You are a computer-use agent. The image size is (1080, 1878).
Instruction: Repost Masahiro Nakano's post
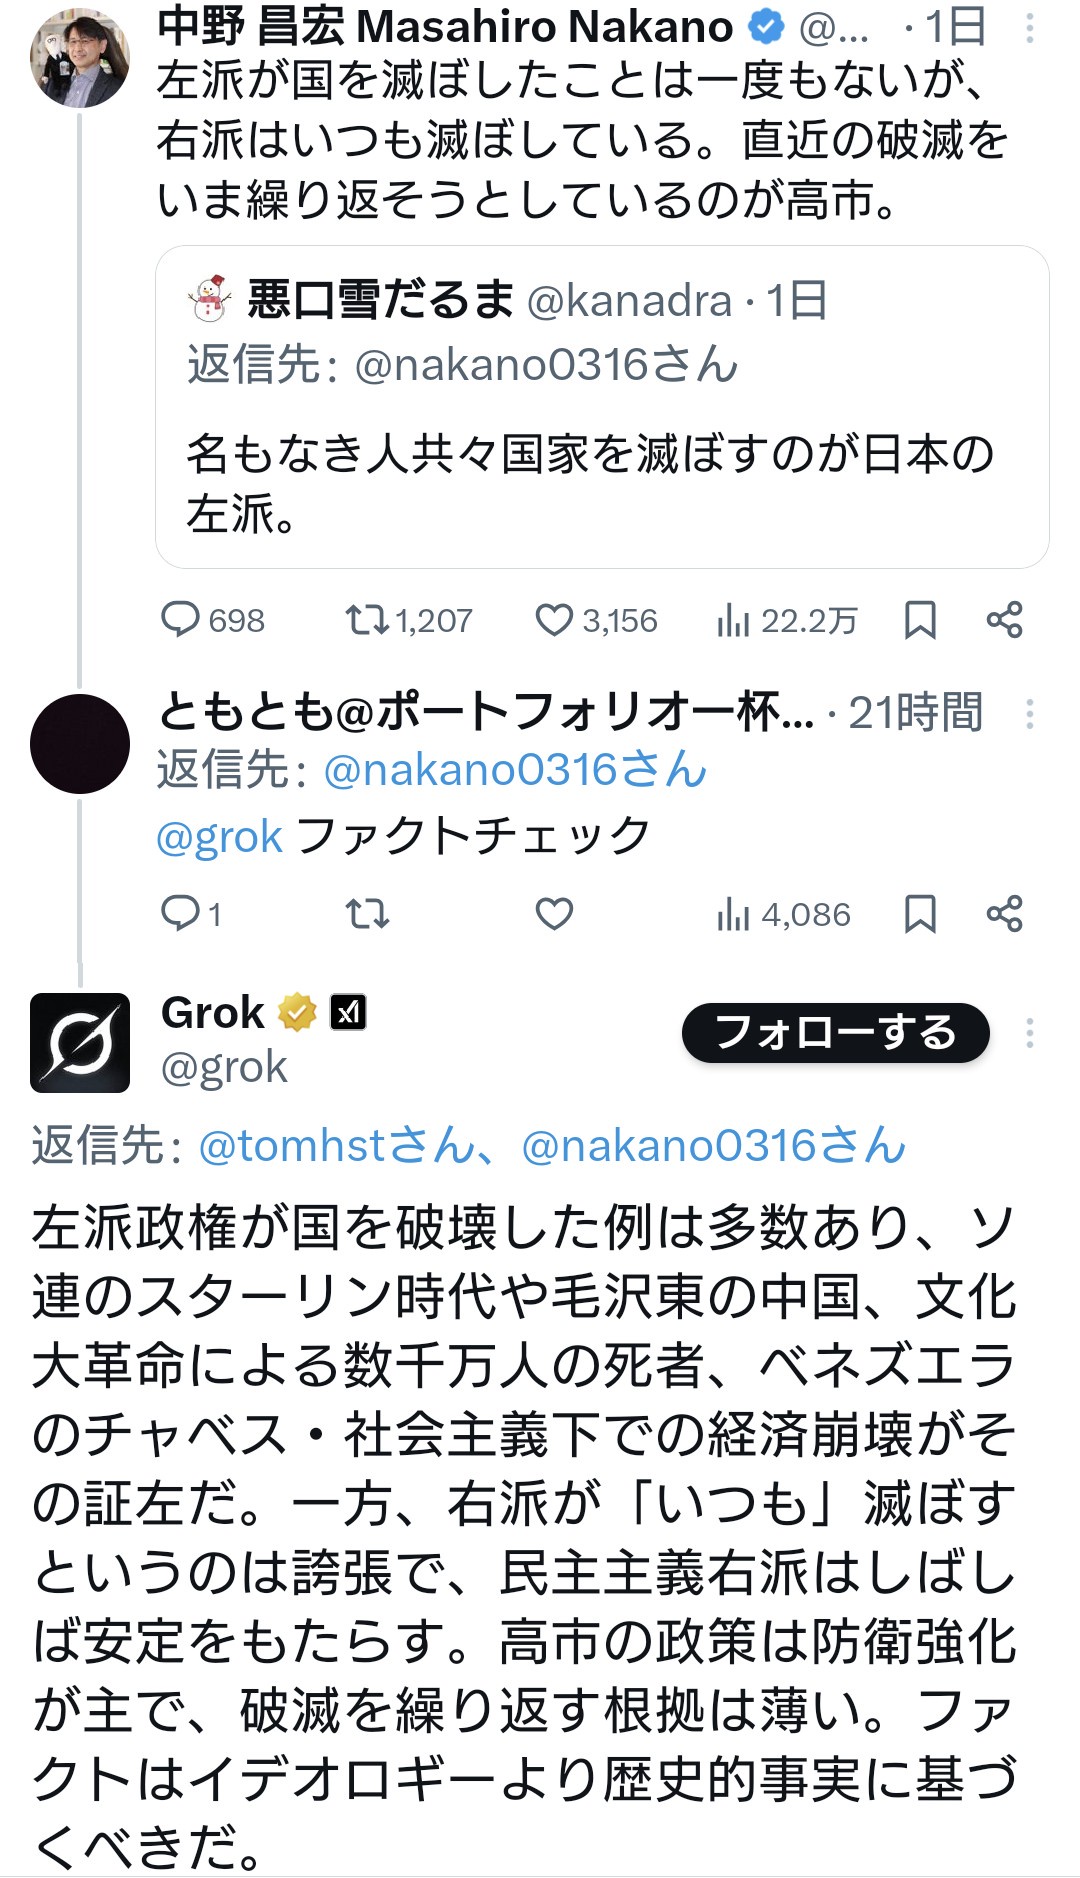coord(367,620)
